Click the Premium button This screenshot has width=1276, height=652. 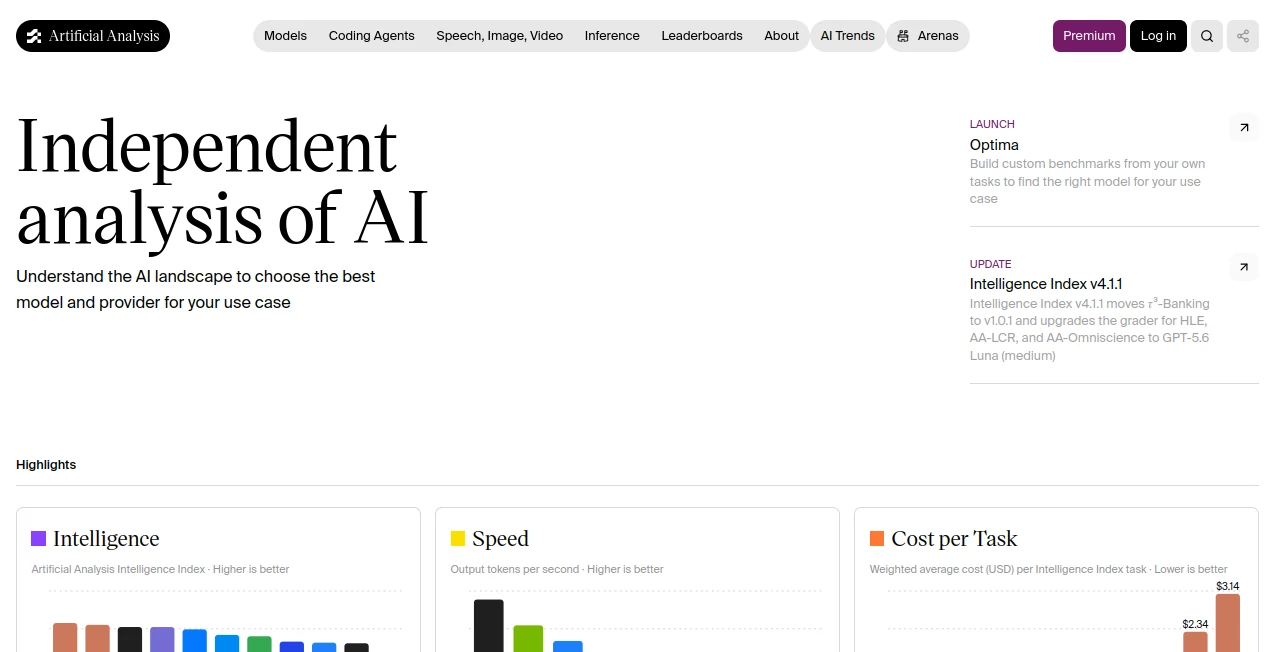(1089, 36)
